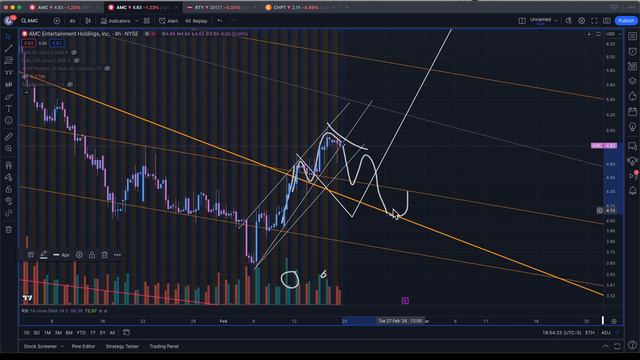Viewport: 640px width, 360px height.
Task: Open the USD currency dropdown
Action: pyautogui.click(x=613, y=34)
